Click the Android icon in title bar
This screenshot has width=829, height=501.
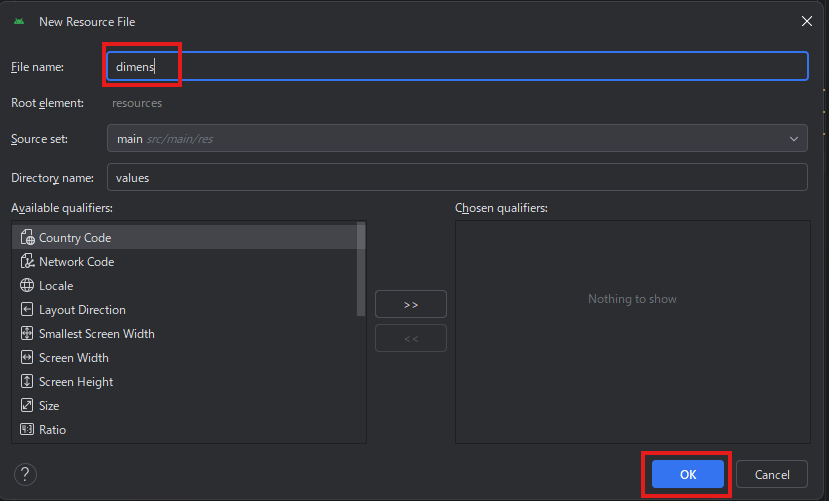19,22
